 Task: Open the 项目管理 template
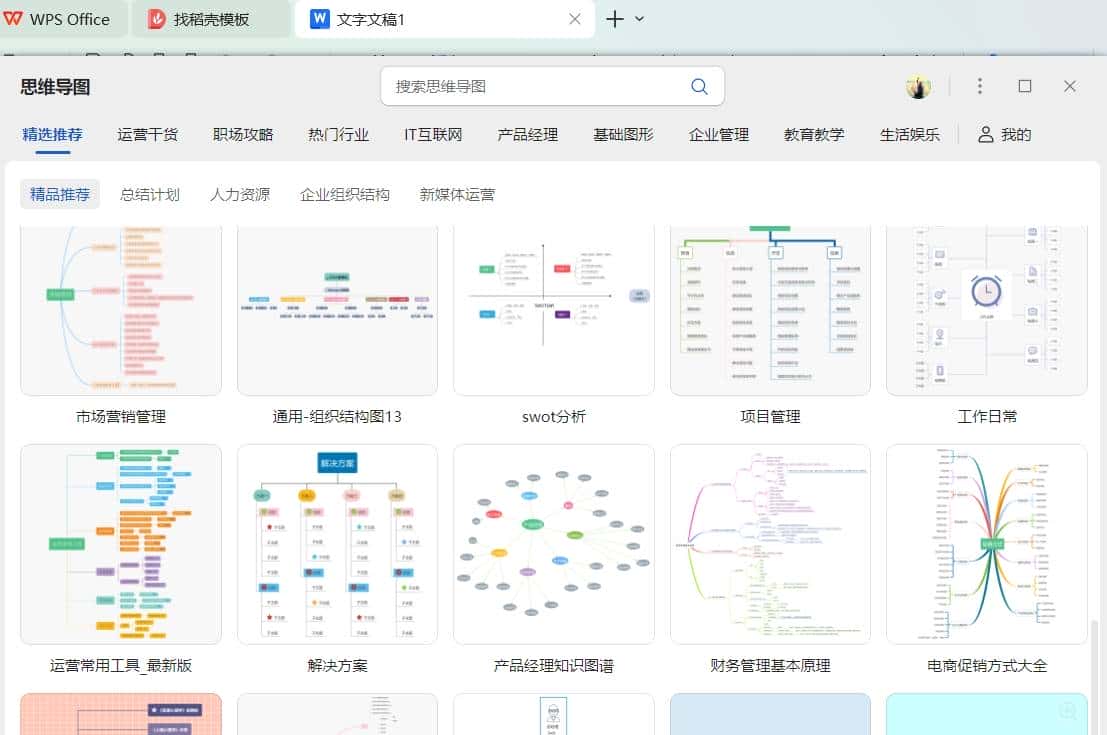coord(770,308)
